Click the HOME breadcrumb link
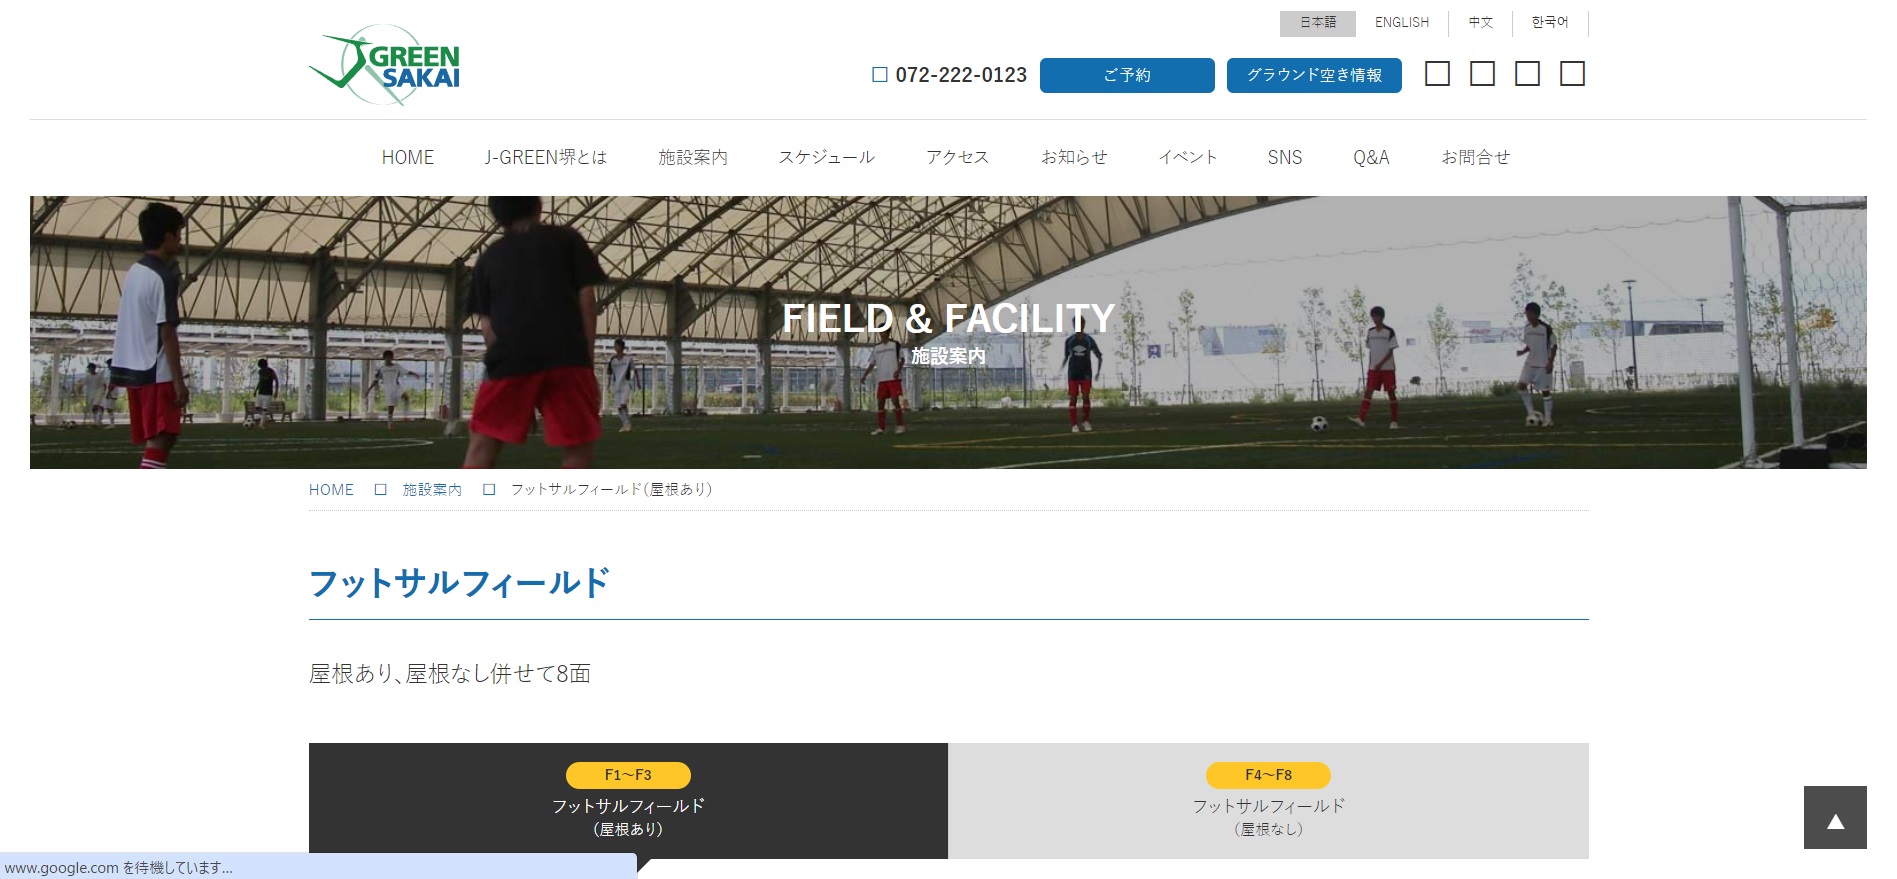Image resolution: width=1897 pixels, height=879 pixels. (331, 490)
